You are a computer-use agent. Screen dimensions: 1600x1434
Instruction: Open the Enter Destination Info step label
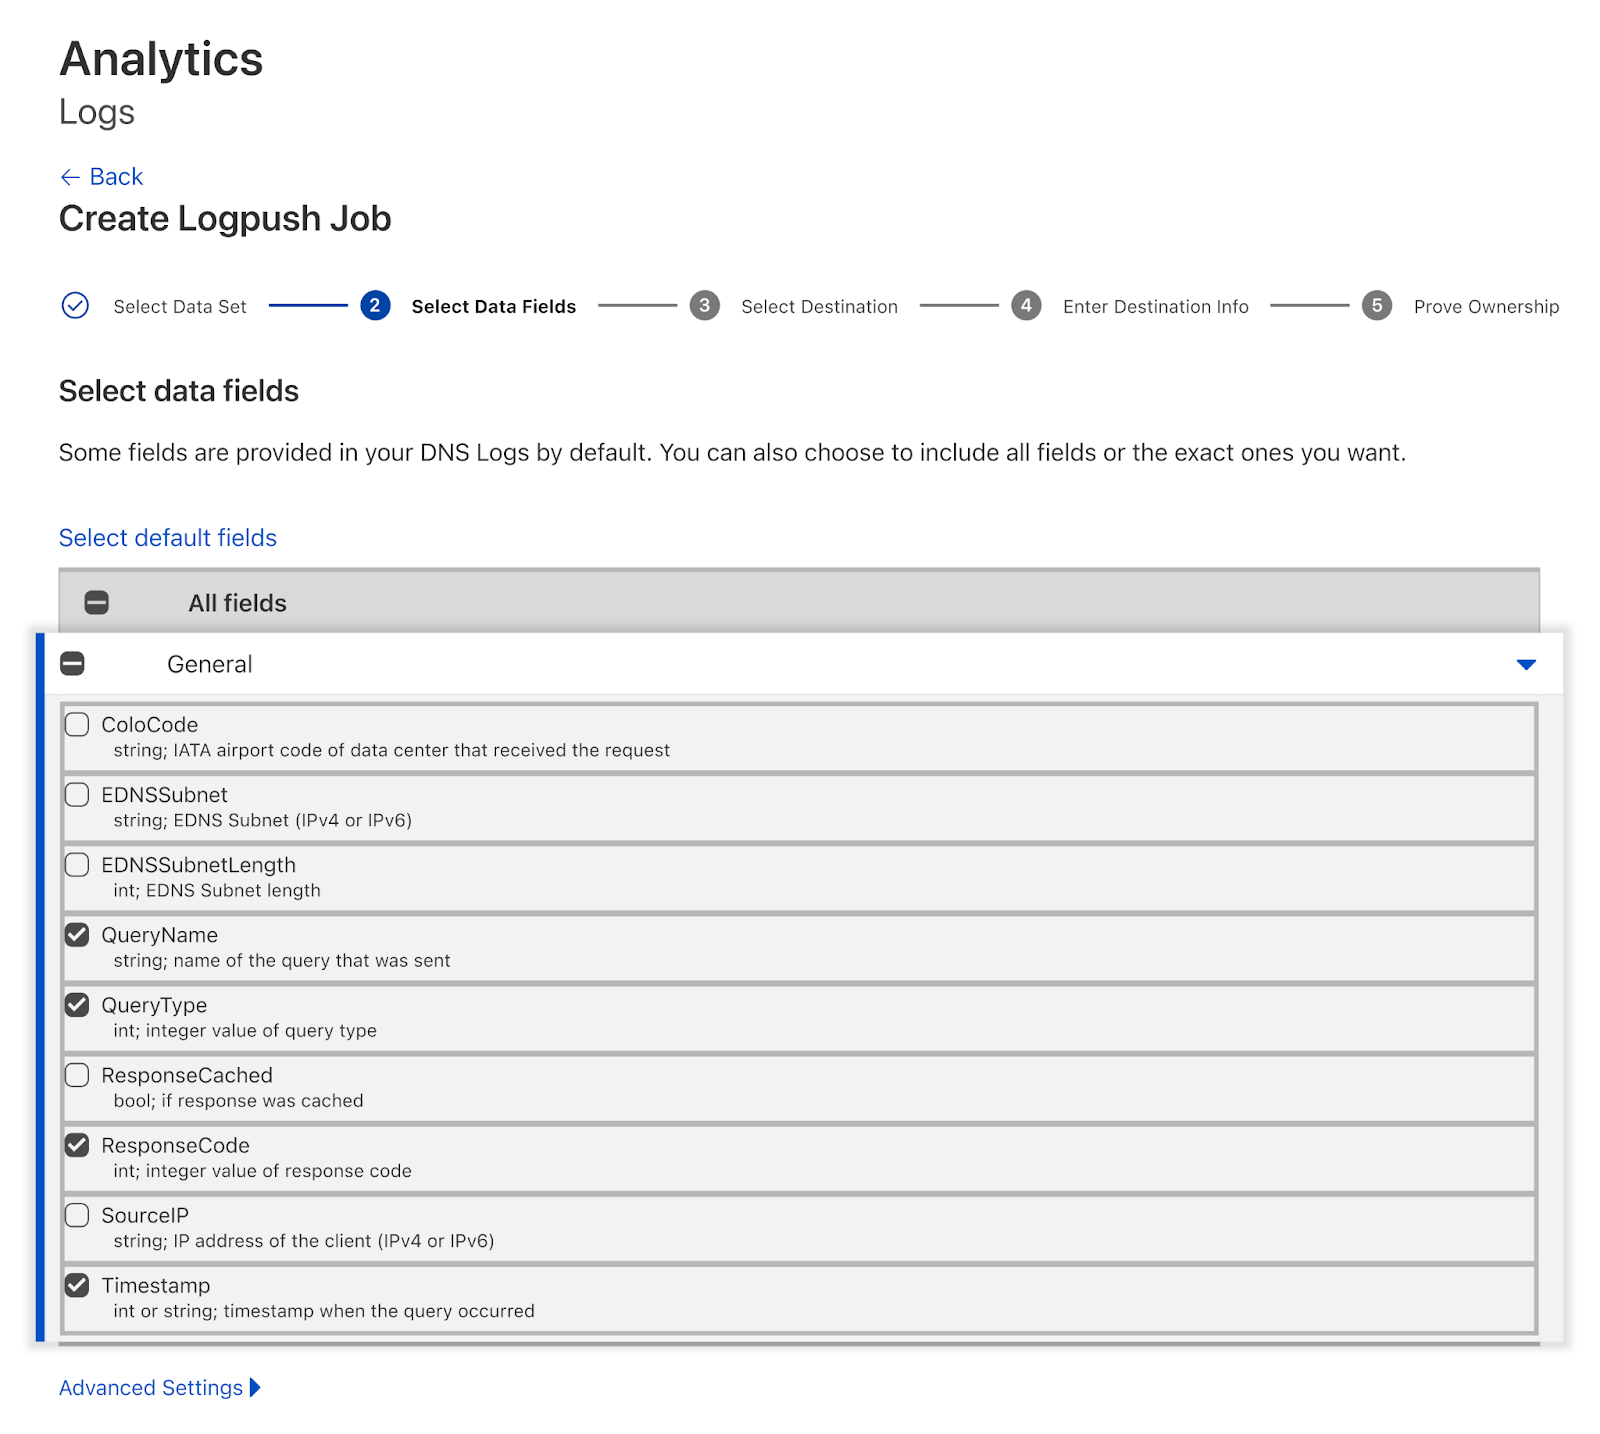(1156, 307)
